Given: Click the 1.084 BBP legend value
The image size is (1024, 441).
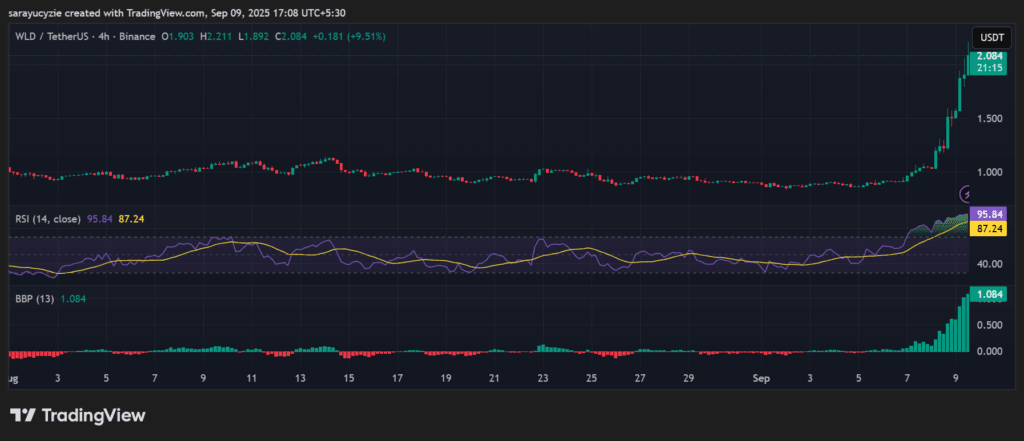Looking at the screenshot, I should click(72, 299).
